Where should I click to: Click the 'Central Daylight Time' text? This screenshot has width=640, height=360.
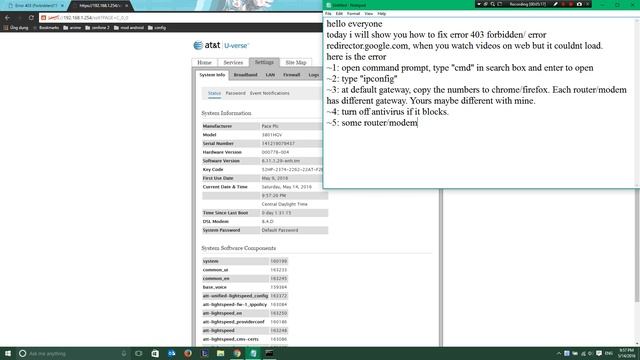pos(284,204)
